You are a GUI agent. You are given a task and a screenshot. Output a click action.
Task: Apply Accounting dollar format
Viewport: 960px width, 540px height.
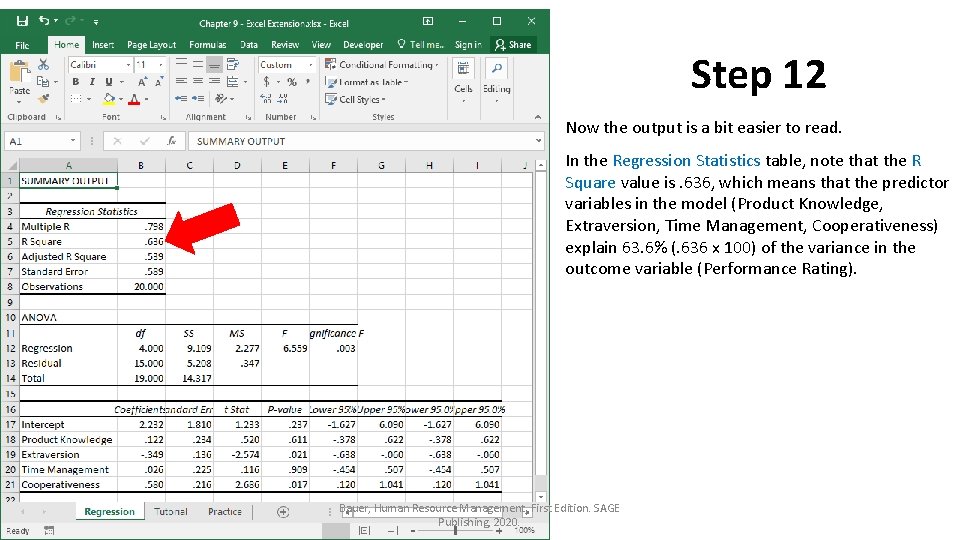pos(266,81)
